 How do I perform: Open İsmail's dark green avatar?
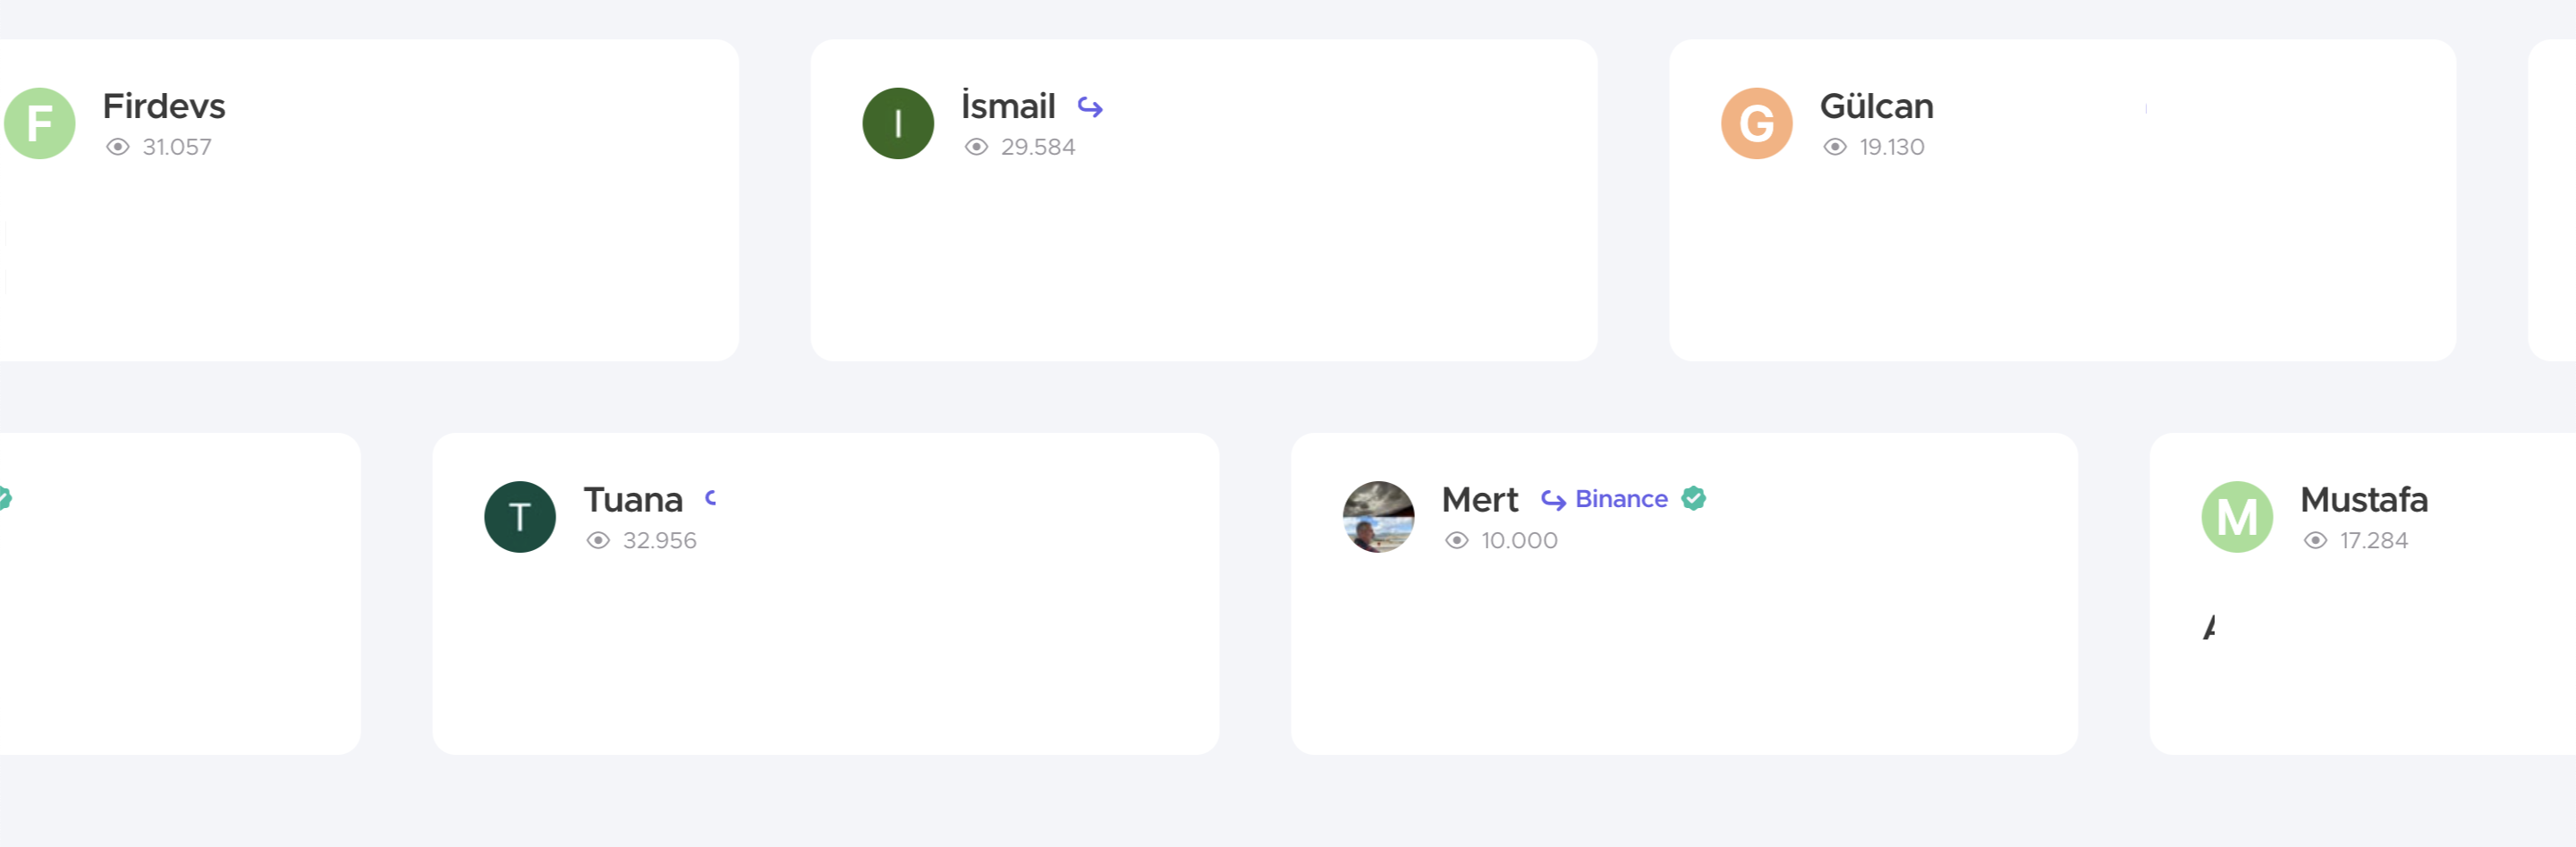tap(898, 123)
